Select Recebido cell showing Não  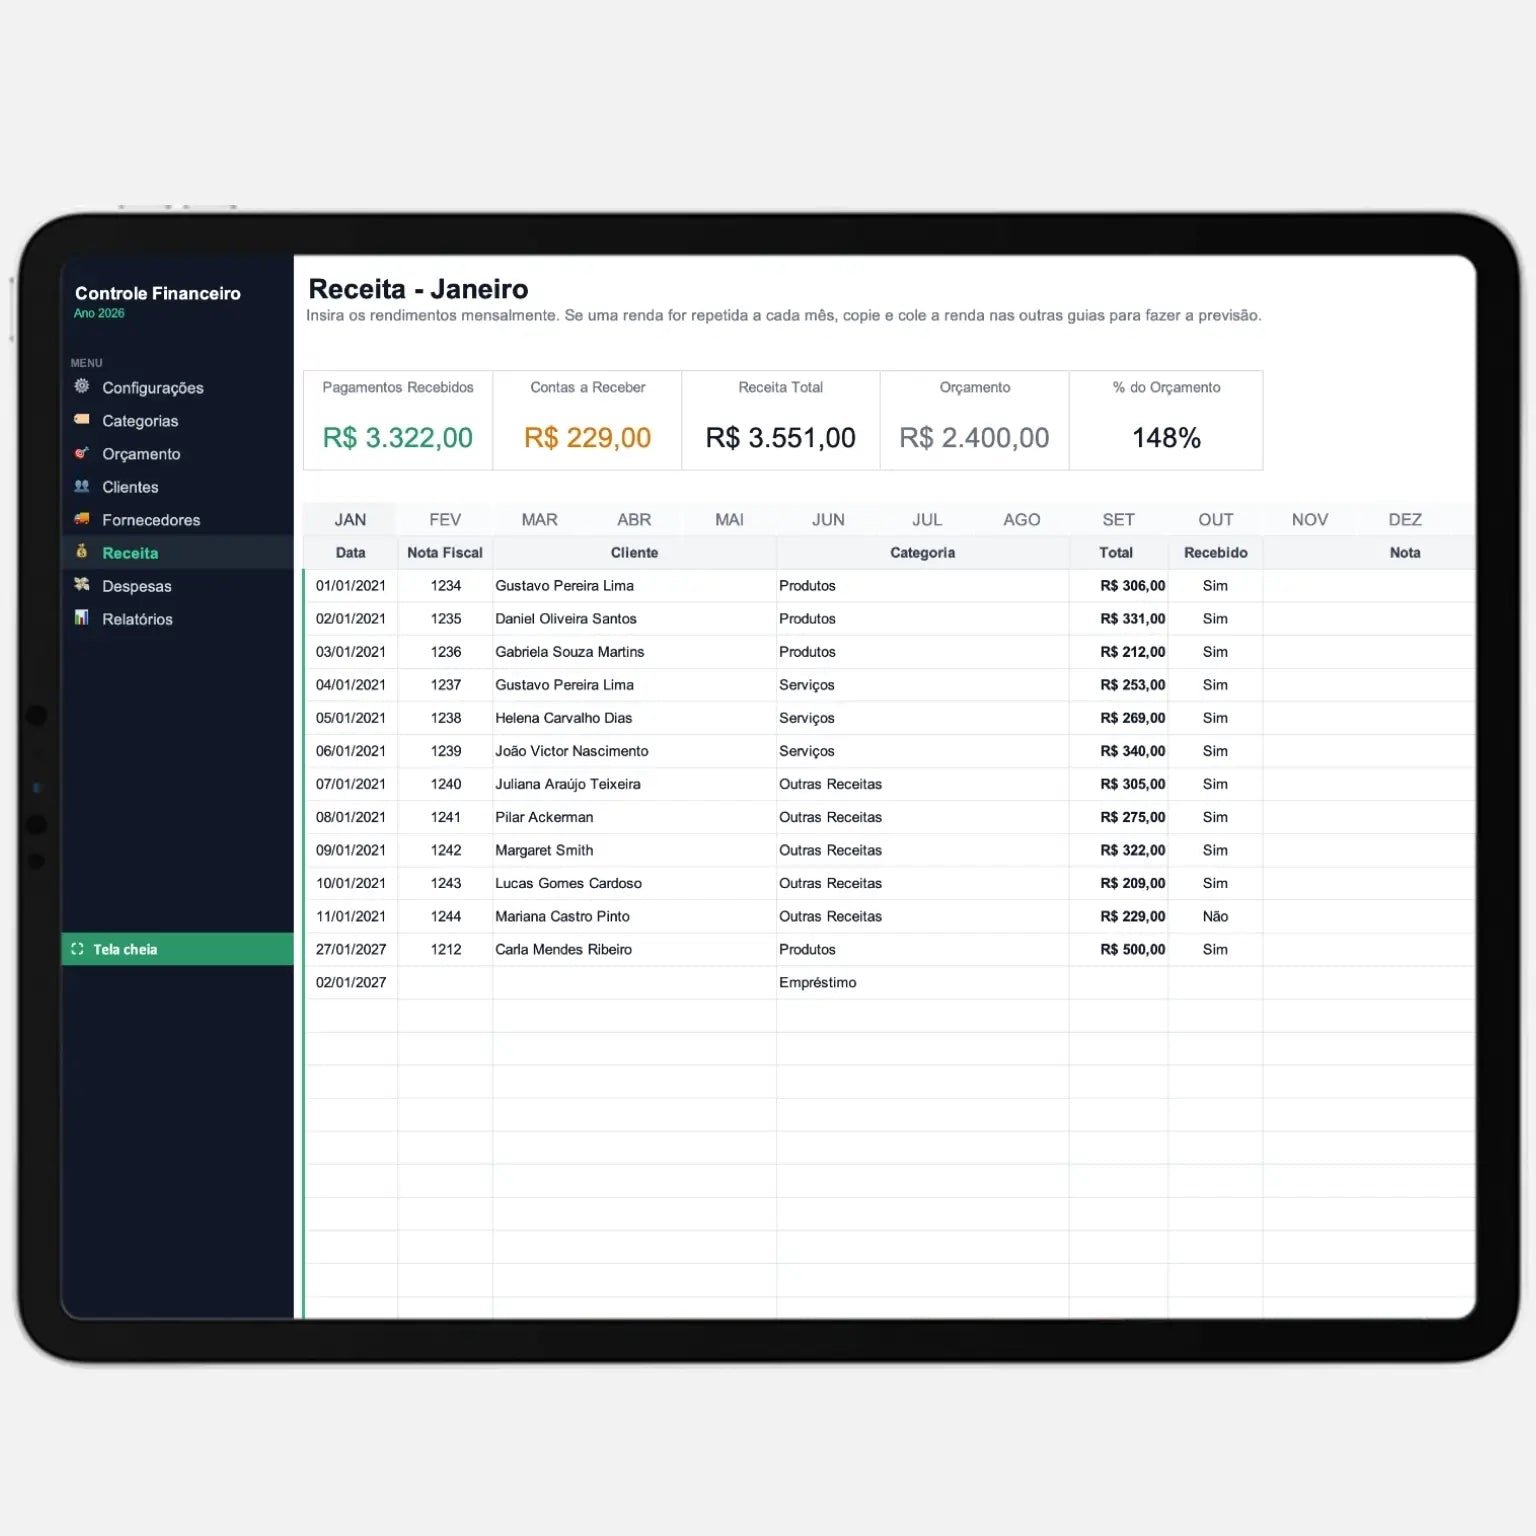coord(1215,916)
